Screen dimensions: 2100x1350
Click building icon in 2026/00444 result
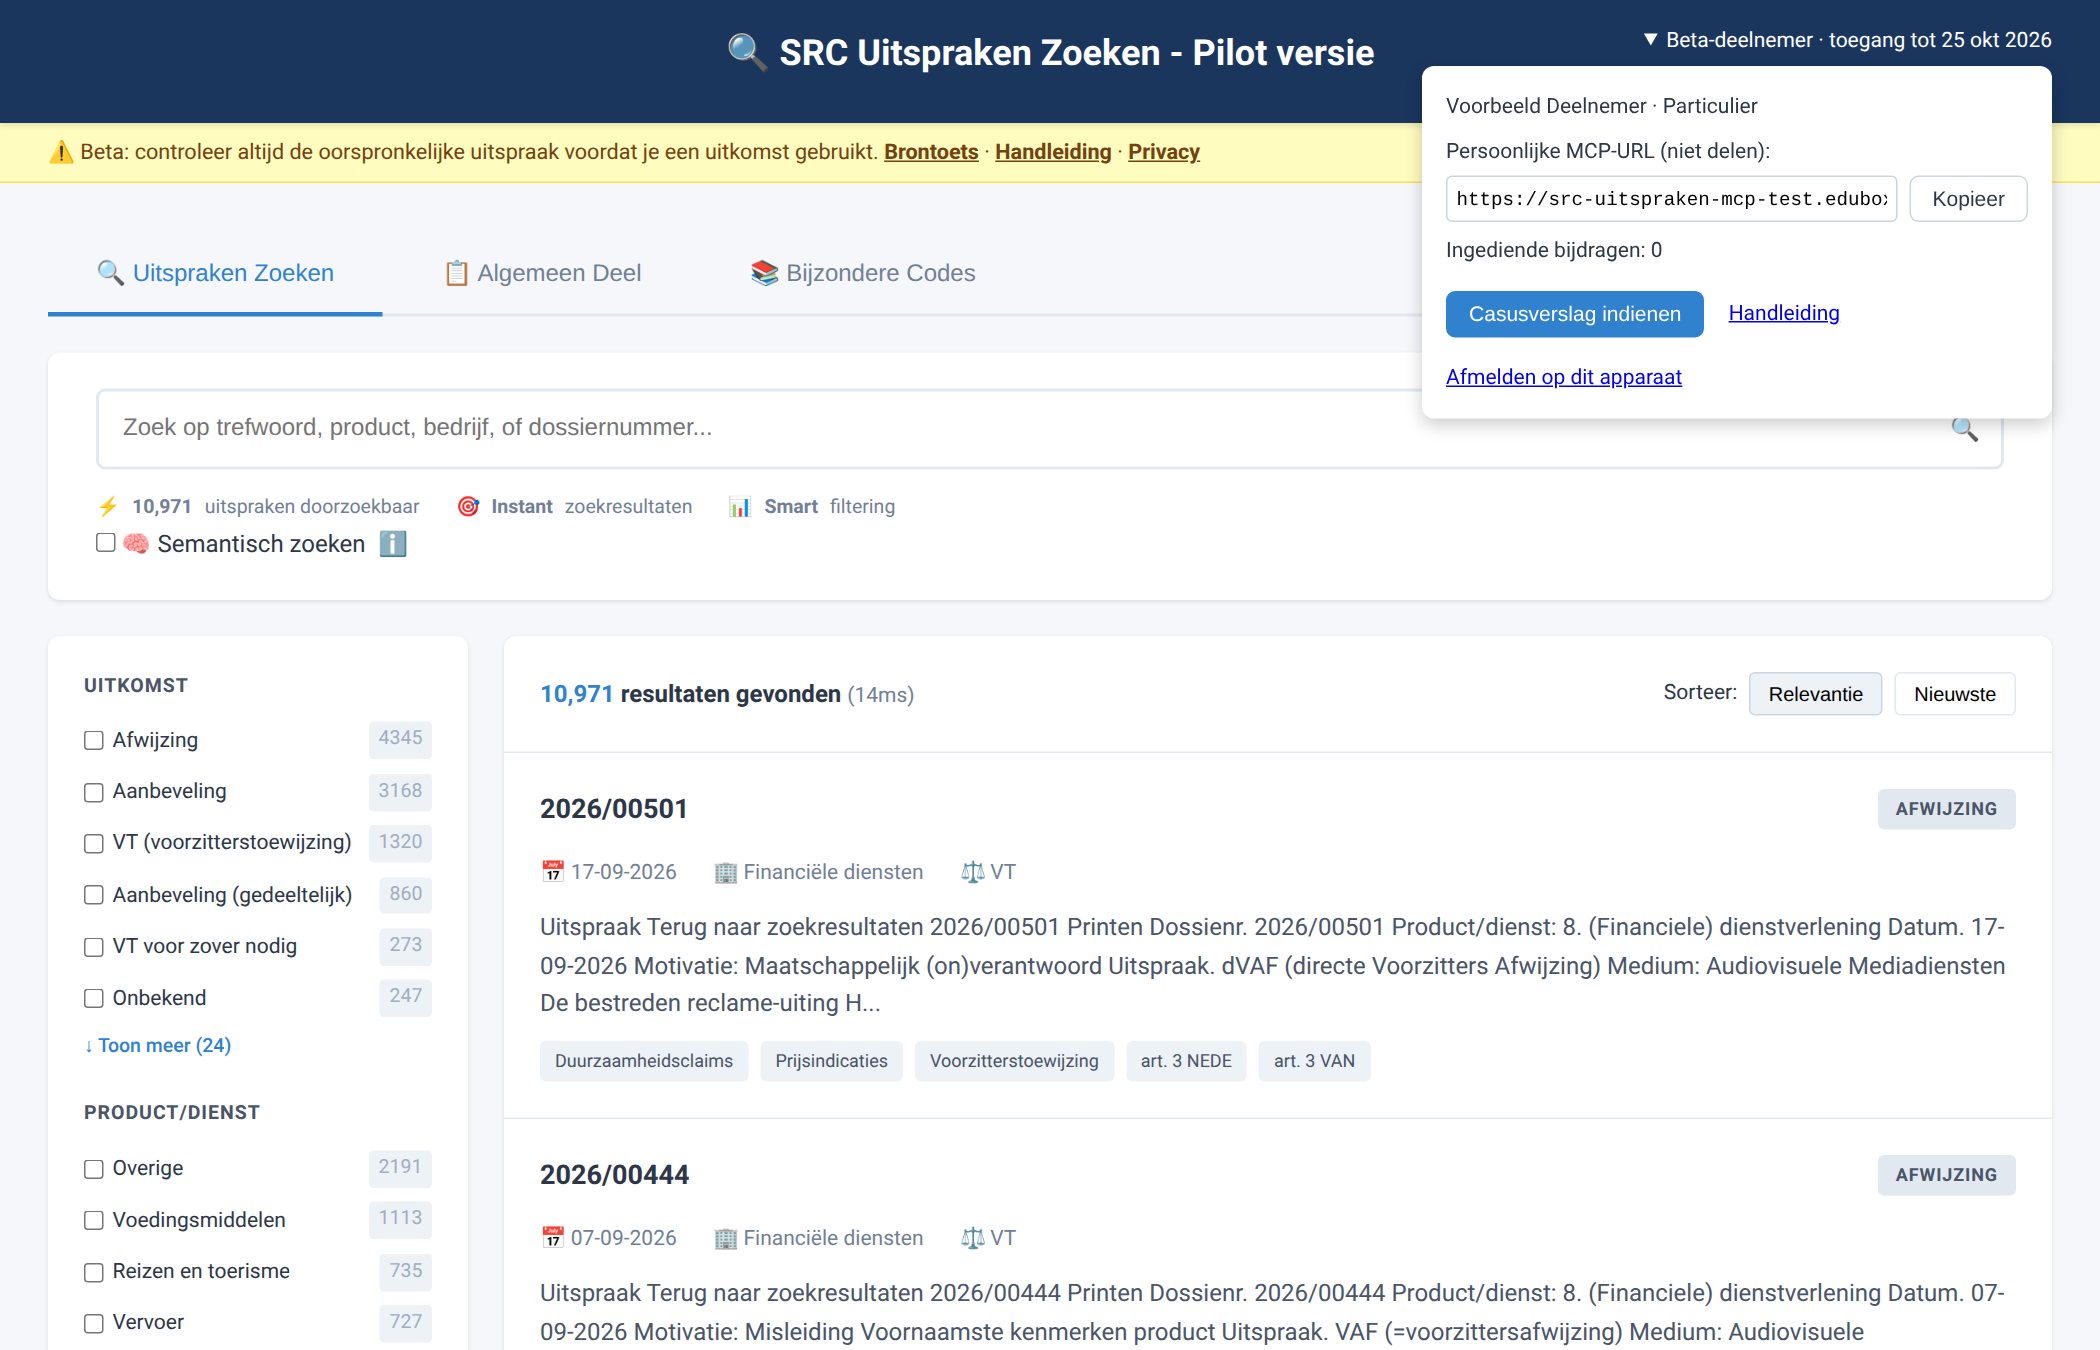[x=725, y=1238]
